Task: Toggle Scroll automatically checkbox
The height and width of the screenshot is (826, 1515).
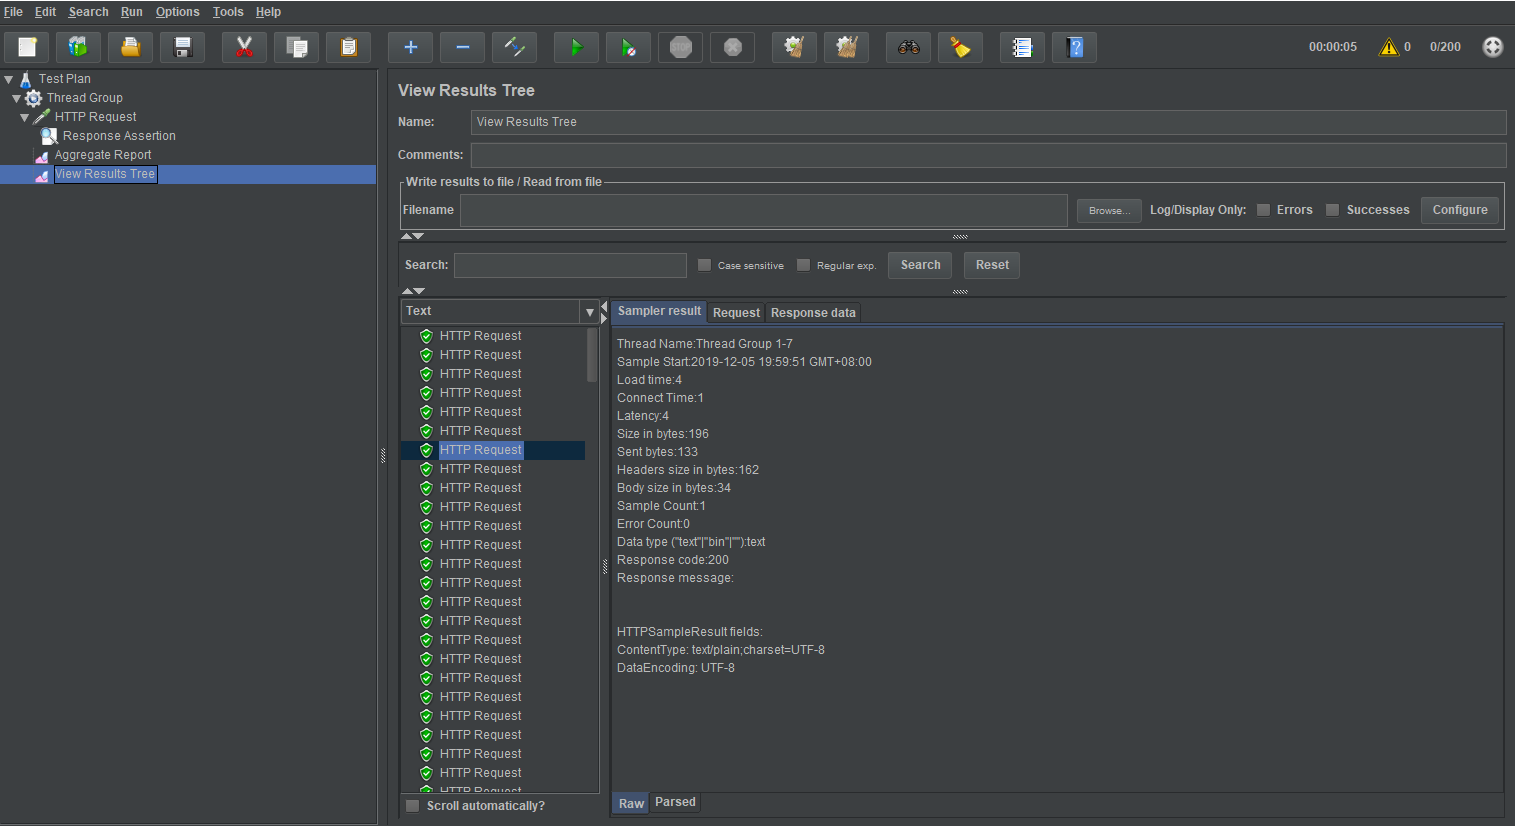Action: pyautogui.click(x=412, y=806)
